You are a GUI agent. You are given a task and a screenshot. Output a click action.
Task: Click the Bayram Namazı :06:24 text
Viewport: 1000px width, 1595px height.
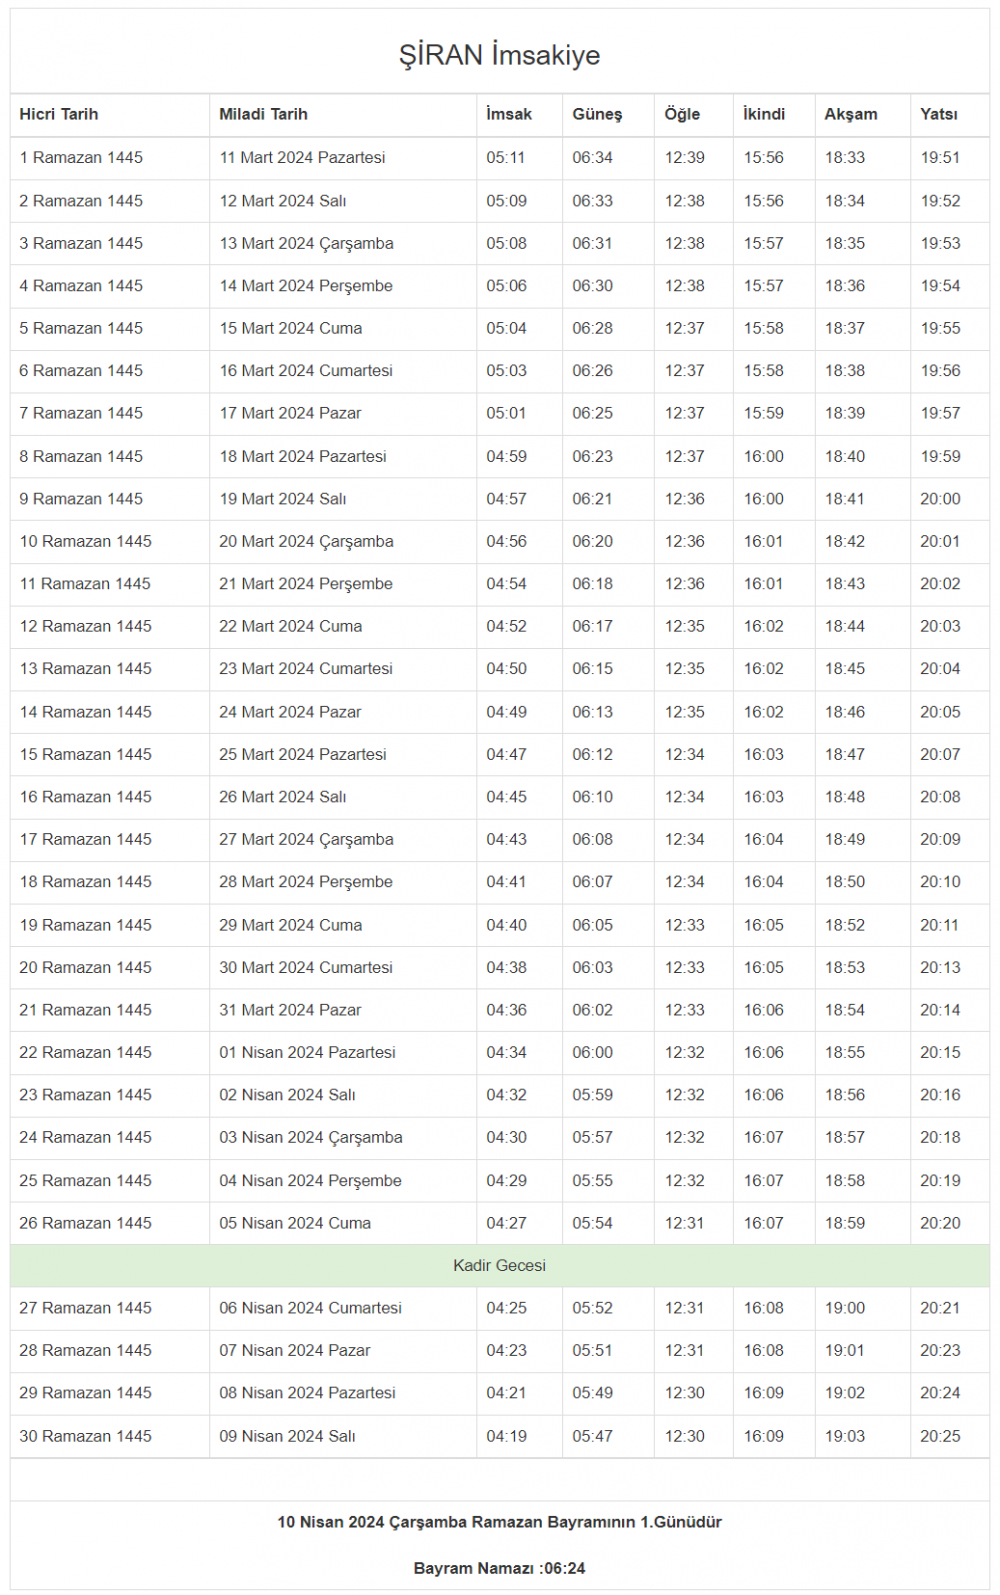click(x=499, y=1568)
